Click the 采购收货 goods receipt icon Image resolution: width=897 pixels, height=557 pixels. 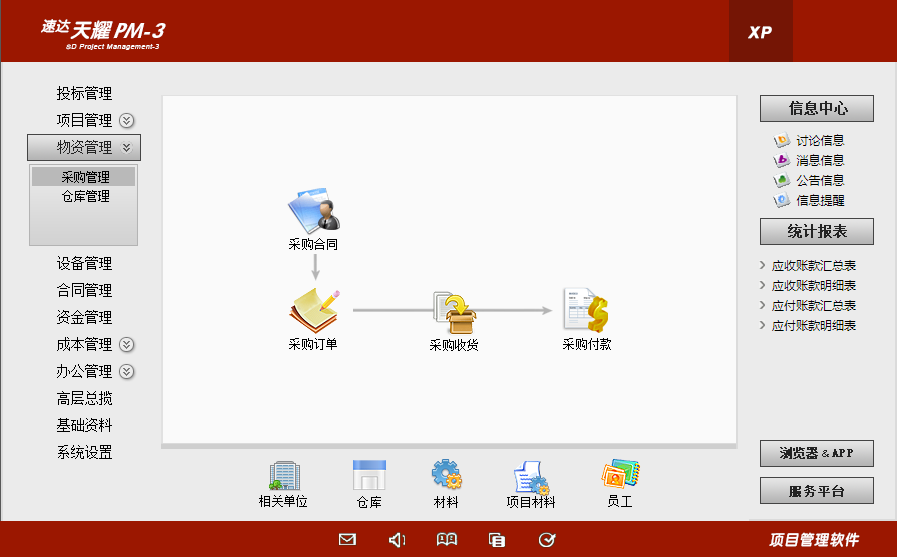click(454, 312)
